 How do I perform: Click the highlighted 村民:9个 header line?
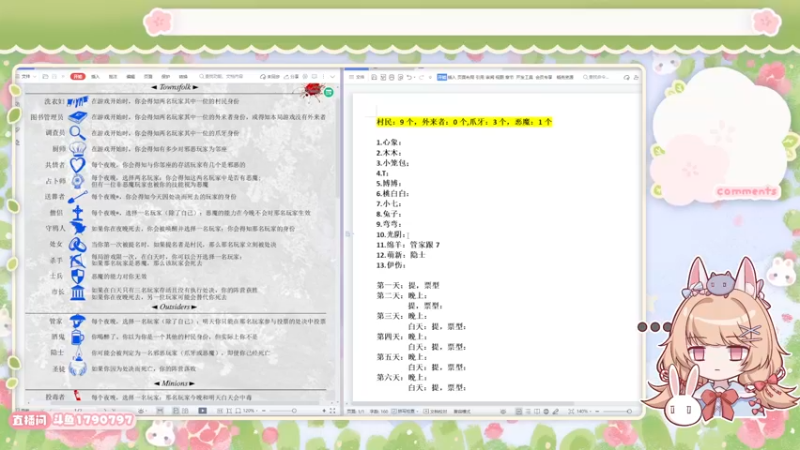pos(464,122)
